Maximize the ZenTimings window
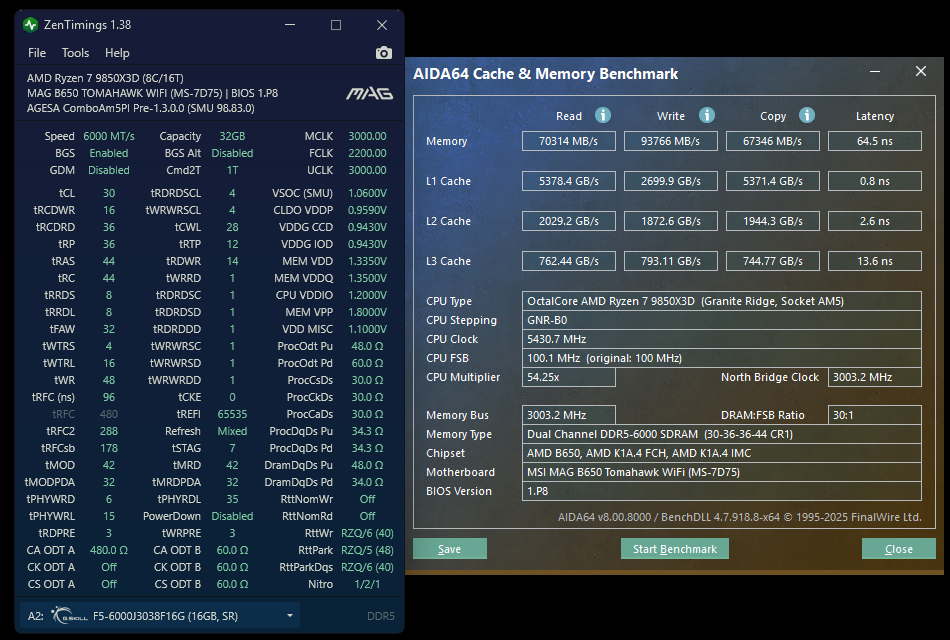The image size is (950, 640). 336,25
